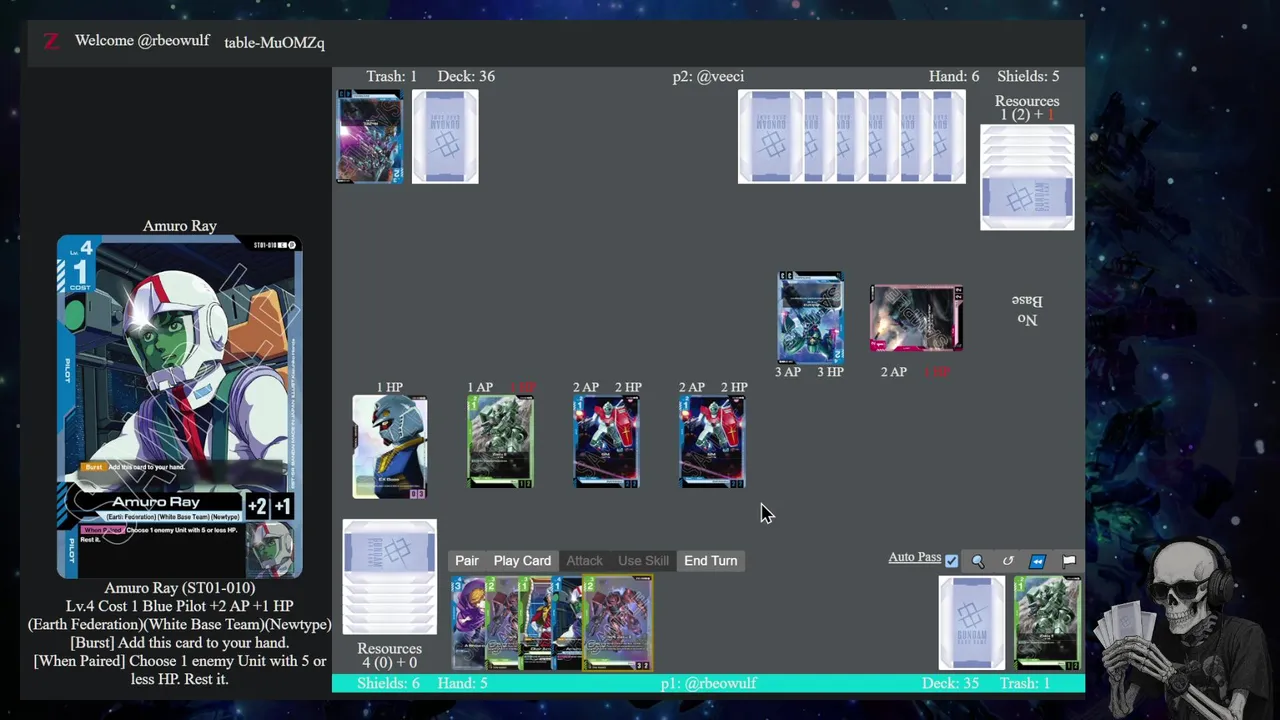Screen dimensions: 1280x720
Task: End the current turn
Action: 710,561
